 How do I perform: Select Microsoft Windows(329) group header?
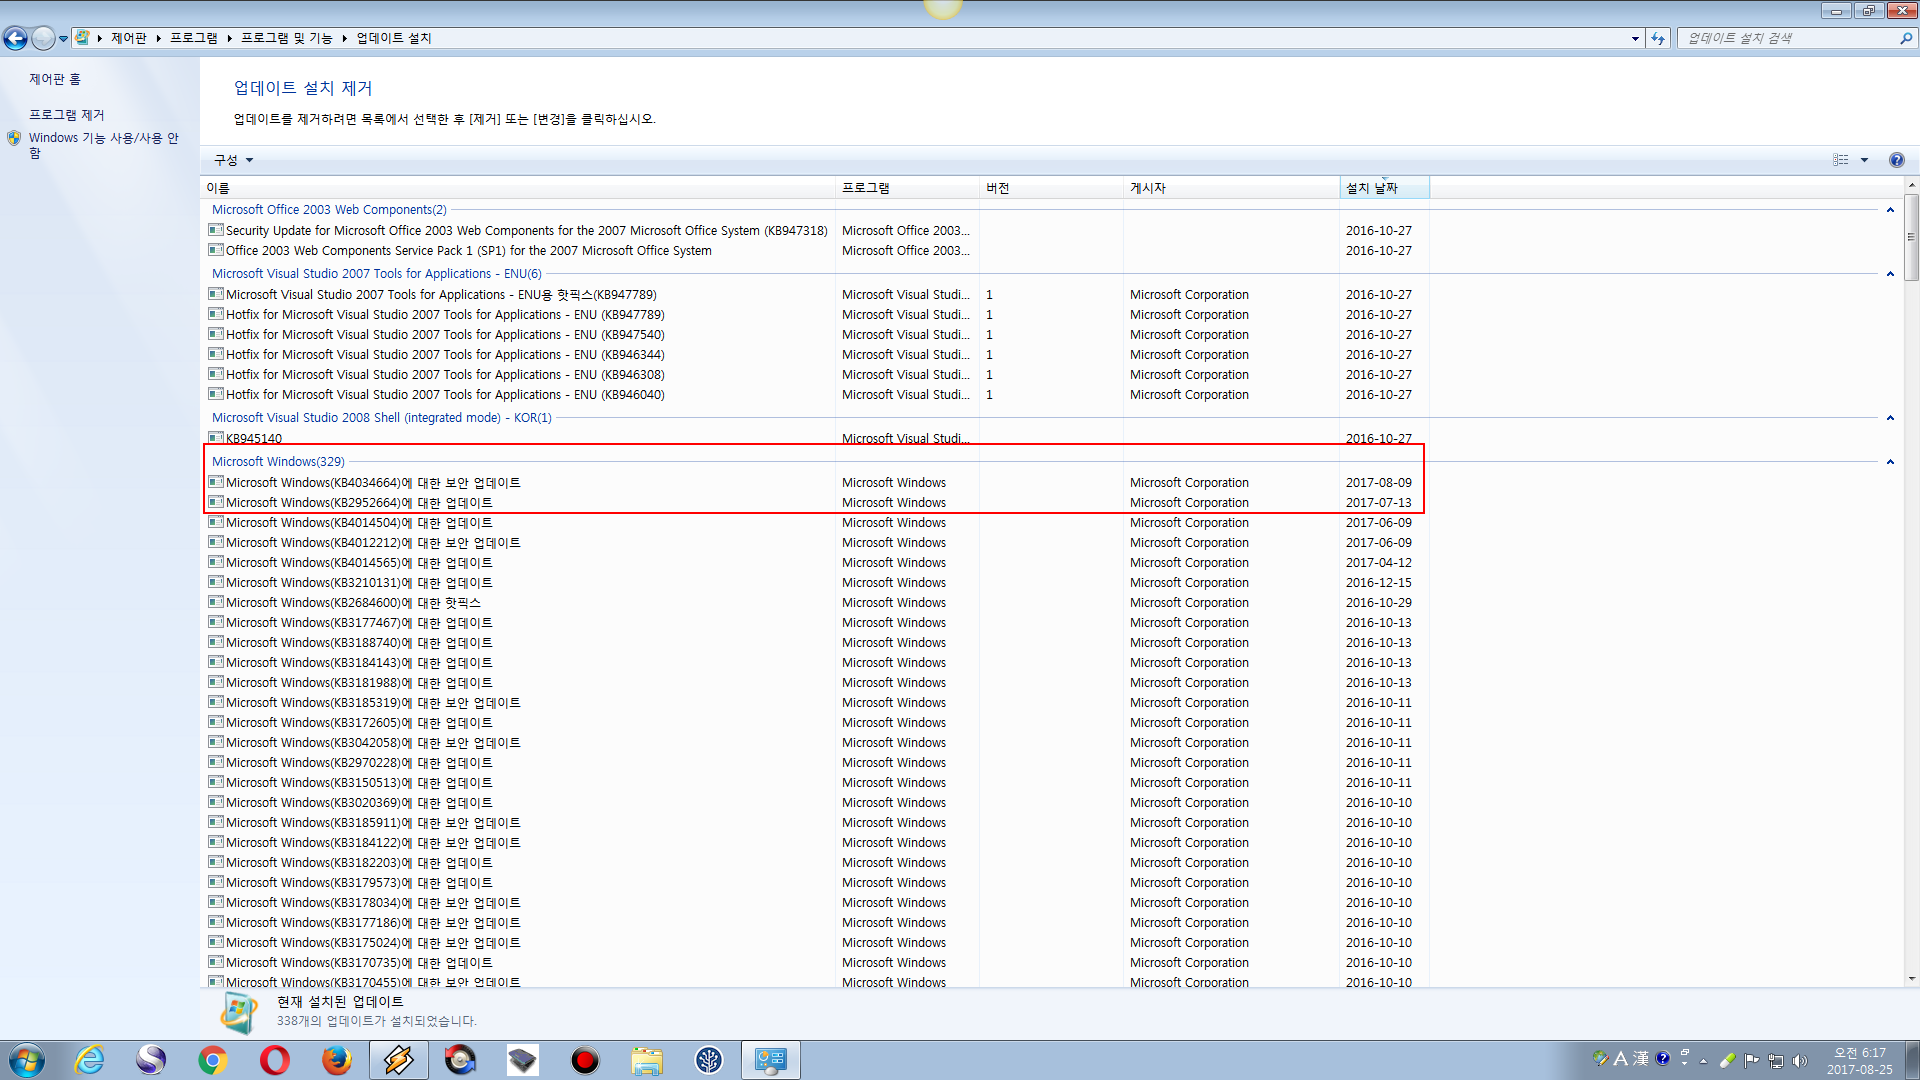(x=278, y=462)
